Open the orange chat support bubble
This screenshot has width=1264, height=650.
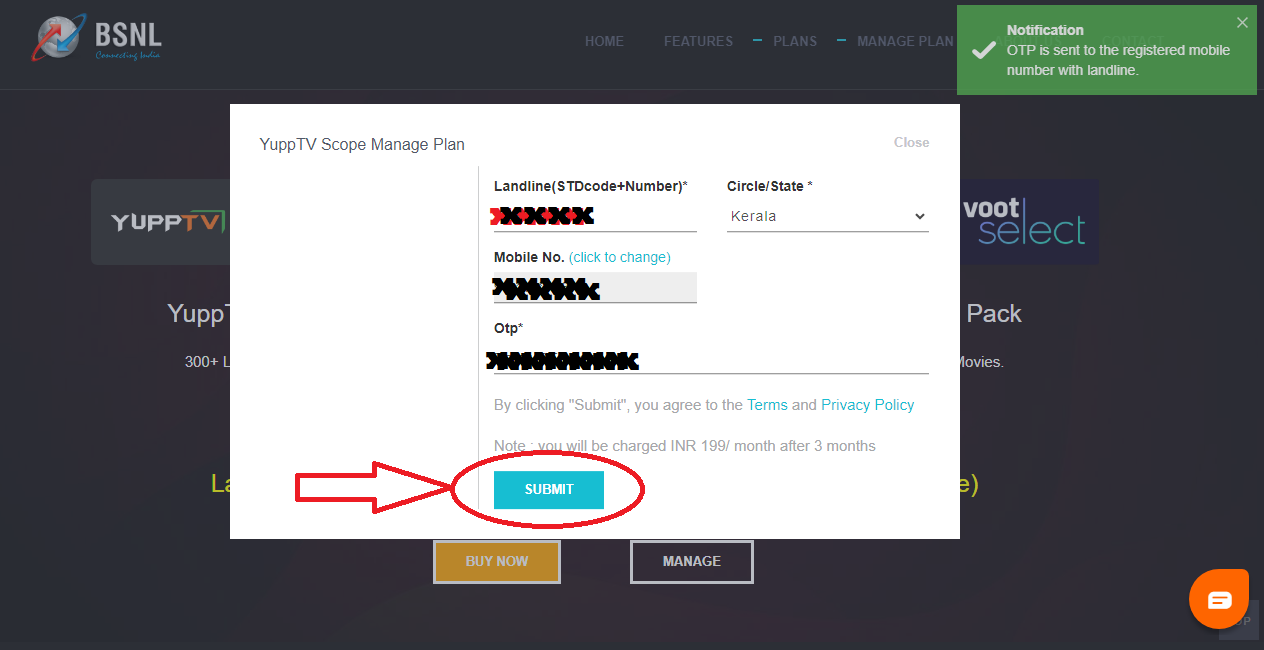click(1219, 599)
